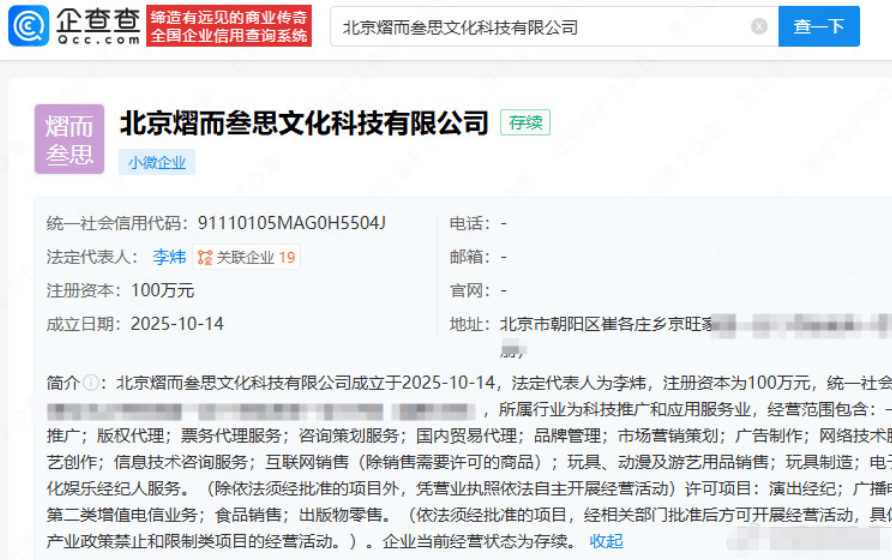This screenshot has height=560, width=892.
Task: Click the 企查查 Qcc.com brand text
Action: pos(97,26)
